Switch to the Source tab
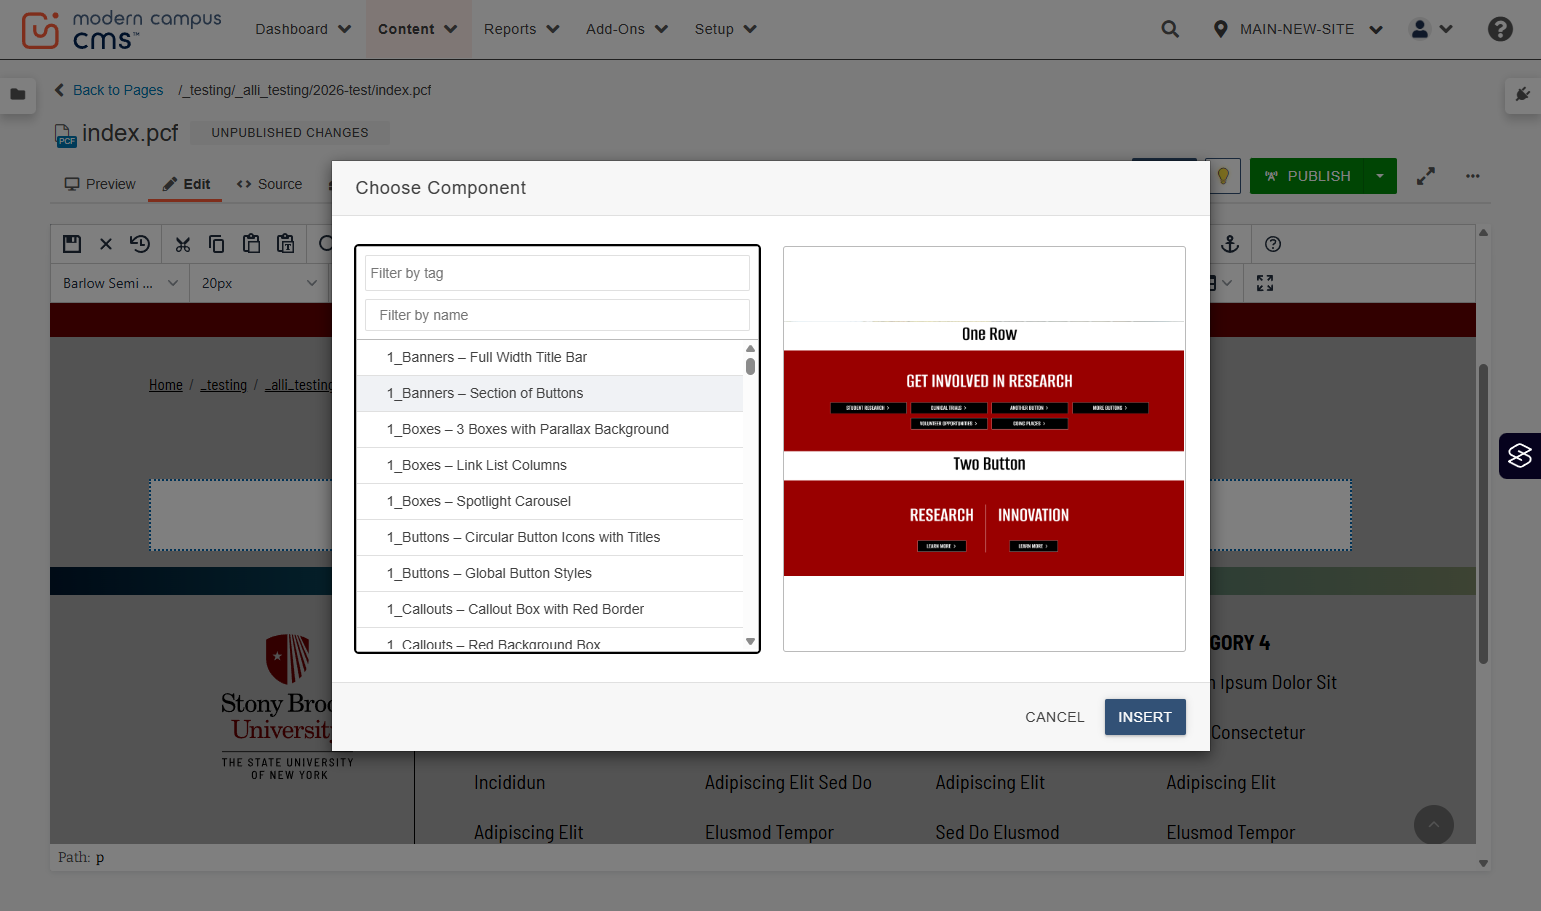 [x=269, y=184]
